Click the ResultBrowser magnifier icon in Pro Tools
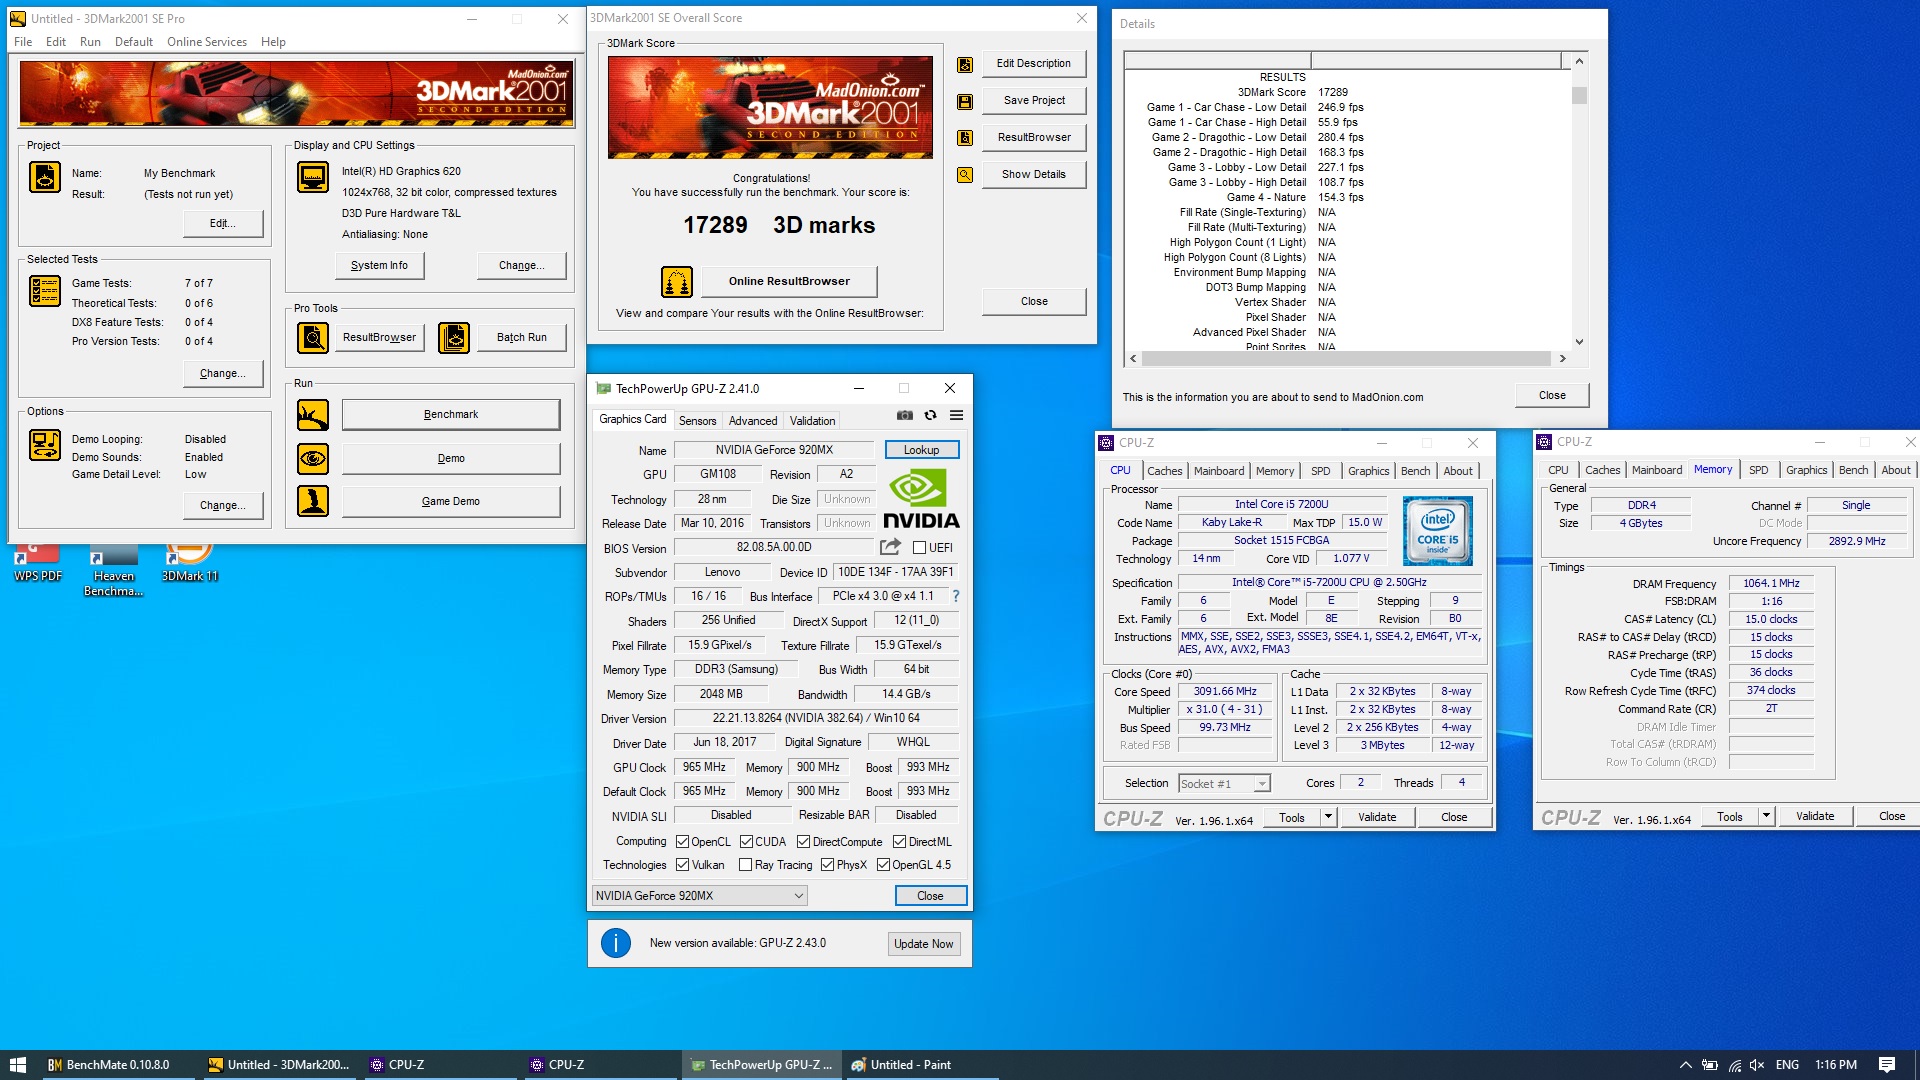Viewport: 1920px width, 1080px height. (313, 338)
